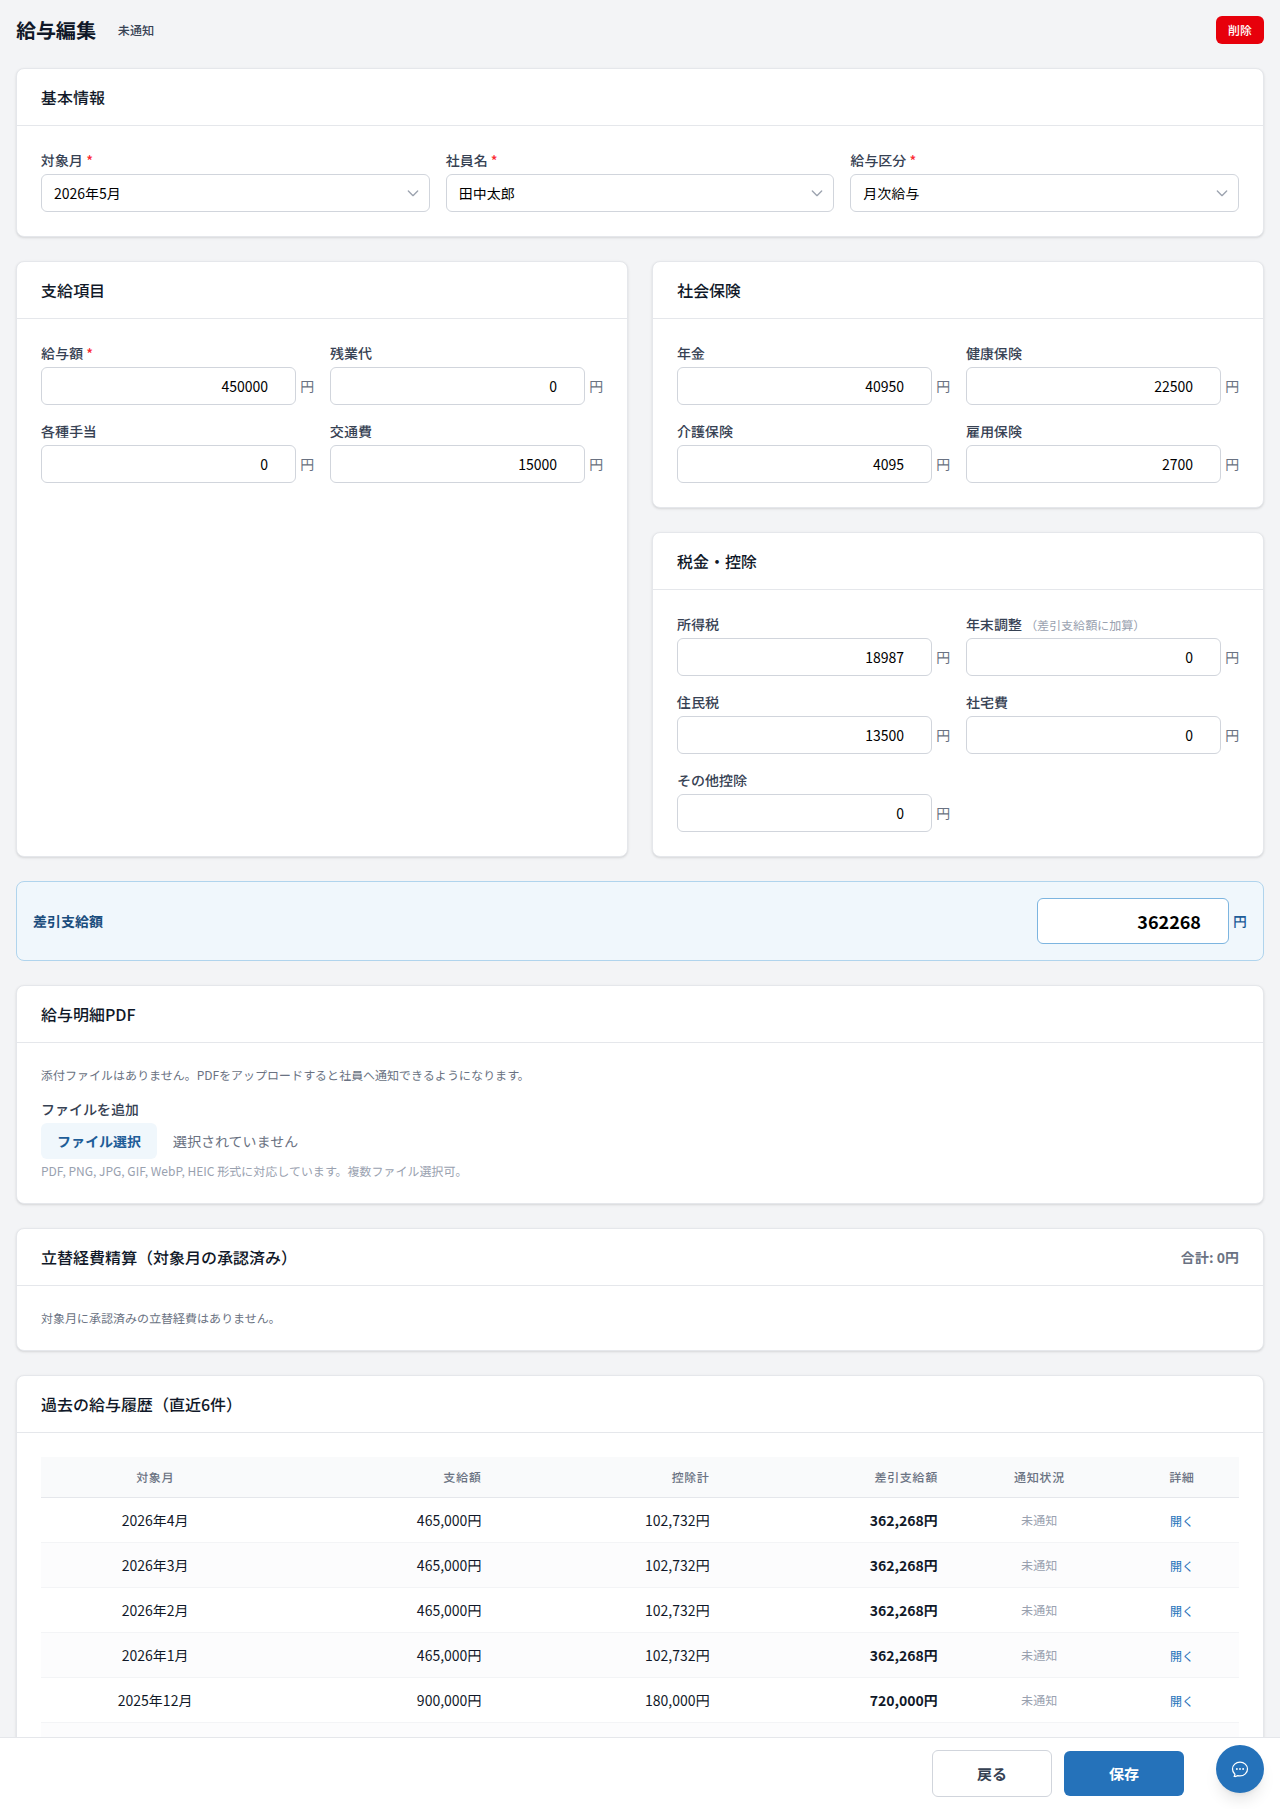Click the 各種手当 input field
The image size is (1280, 1809).
point(168,464)
